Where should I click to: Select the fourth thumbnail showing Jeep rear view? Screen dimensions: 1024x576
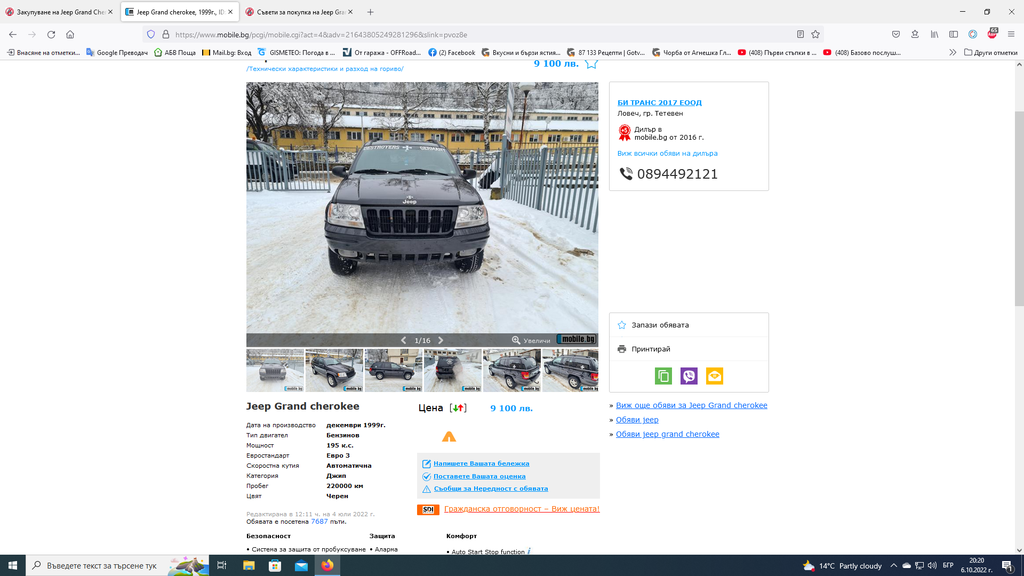453,370
